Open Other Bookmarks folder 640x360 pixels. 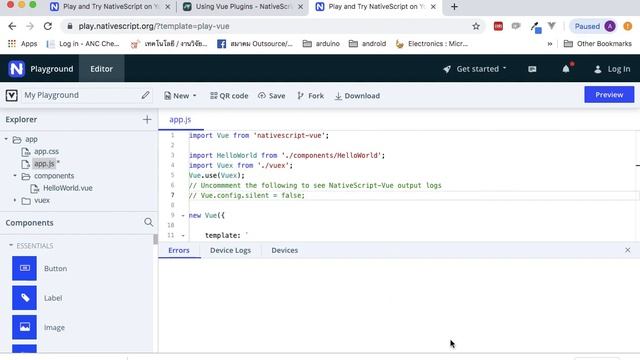pos(598,44)
